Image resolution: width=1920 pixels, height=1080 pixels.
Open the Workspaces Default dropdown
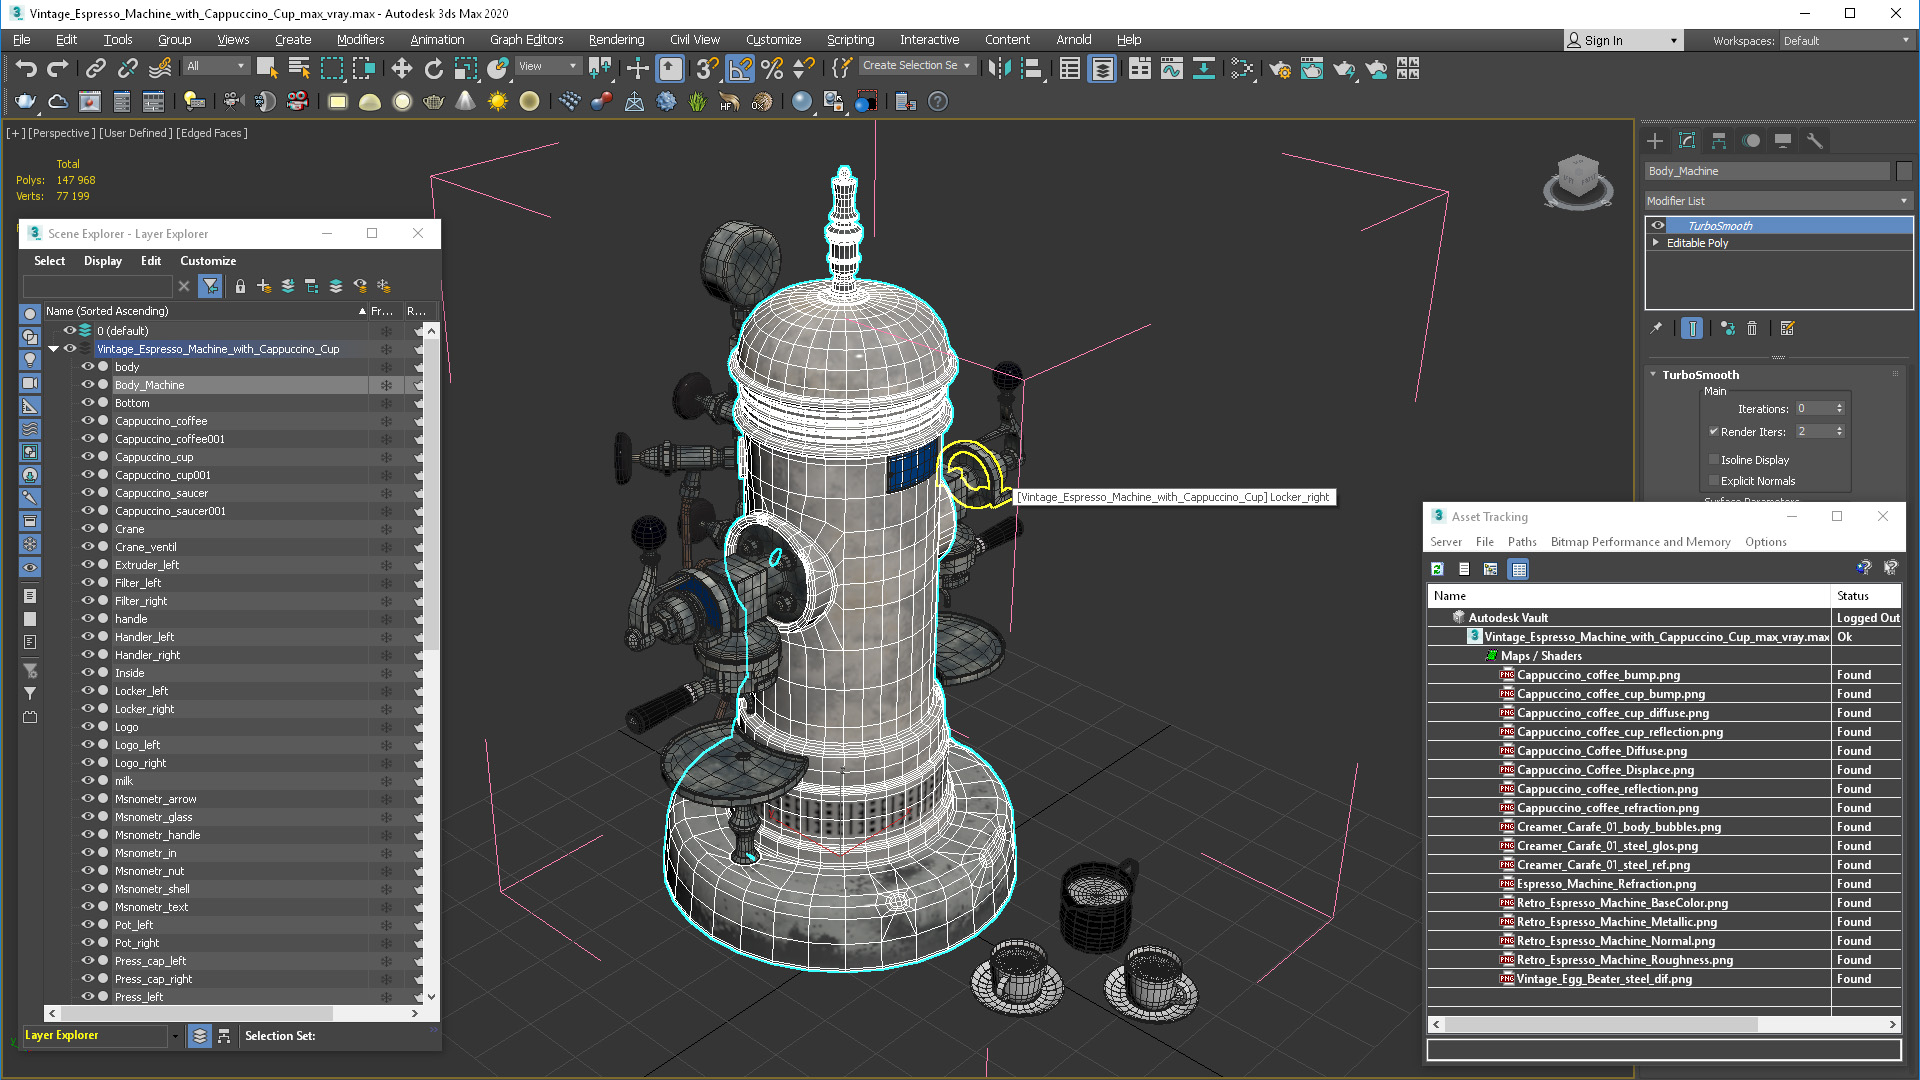(x=1846, y=41)
